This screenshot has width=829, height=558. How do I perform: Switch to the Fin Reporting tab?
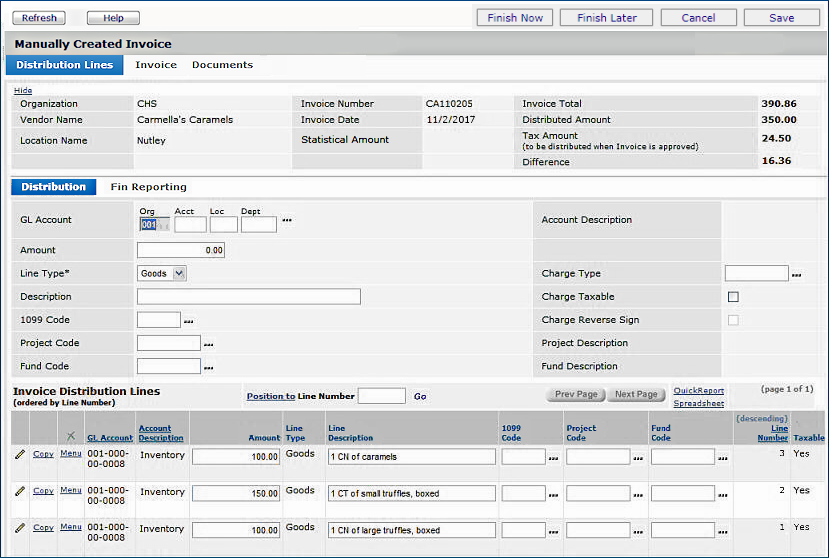click(x=148, y=187)
